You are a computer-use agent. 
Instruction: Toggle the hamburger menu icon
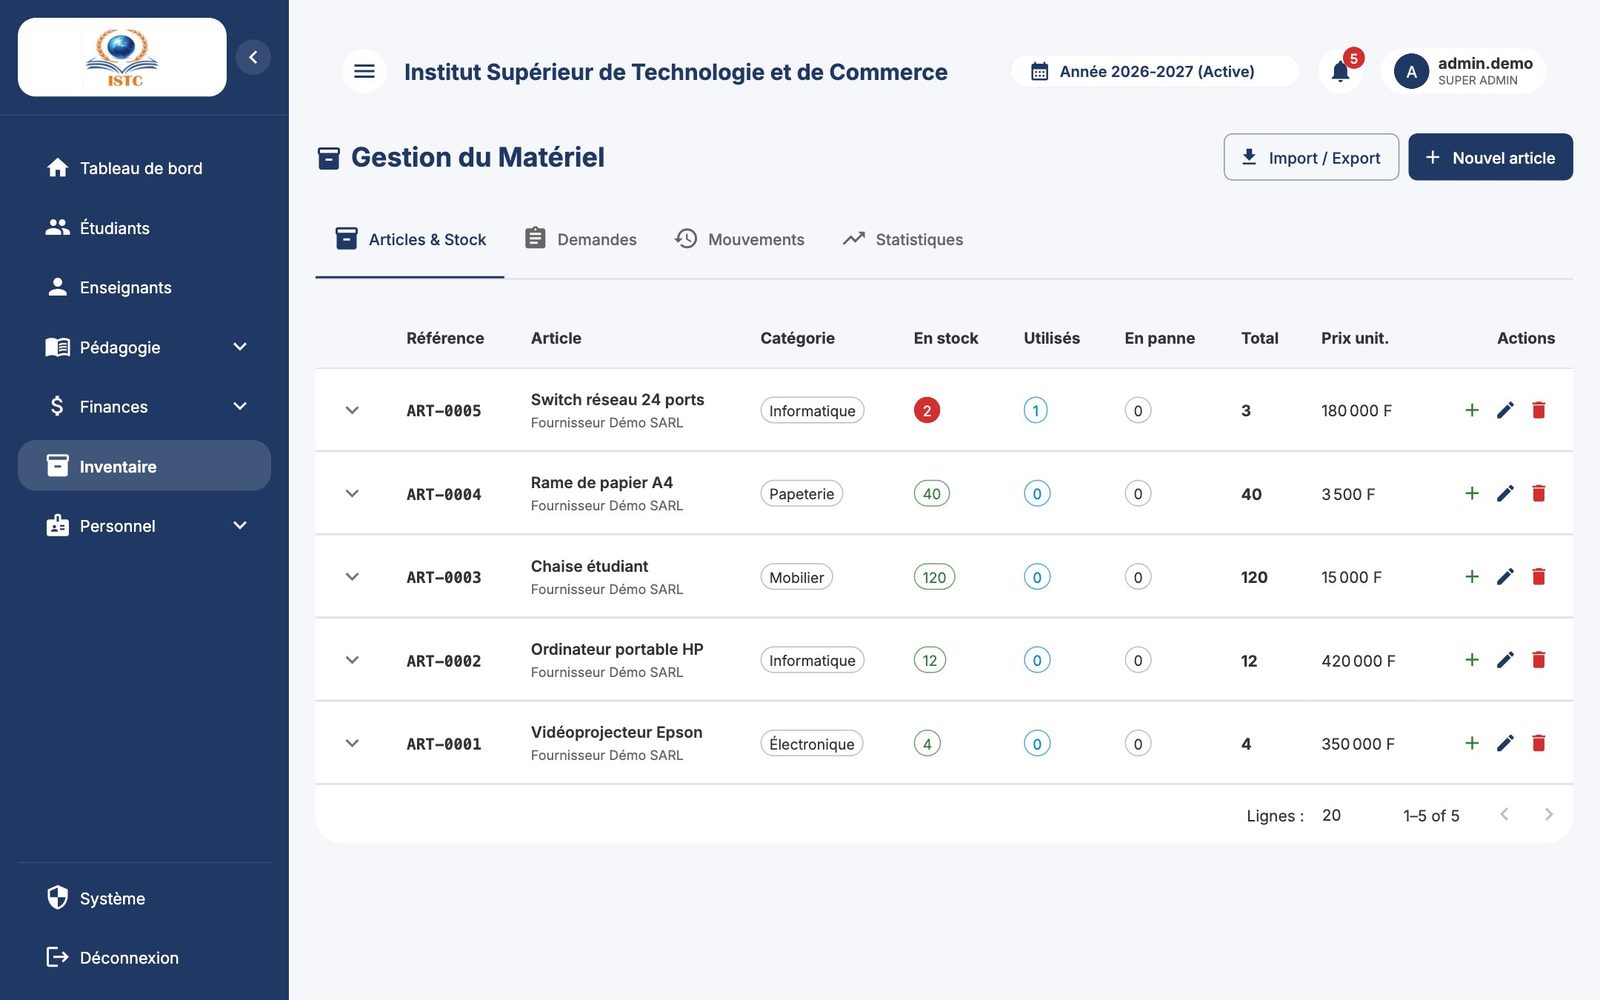tap(364, 71)
